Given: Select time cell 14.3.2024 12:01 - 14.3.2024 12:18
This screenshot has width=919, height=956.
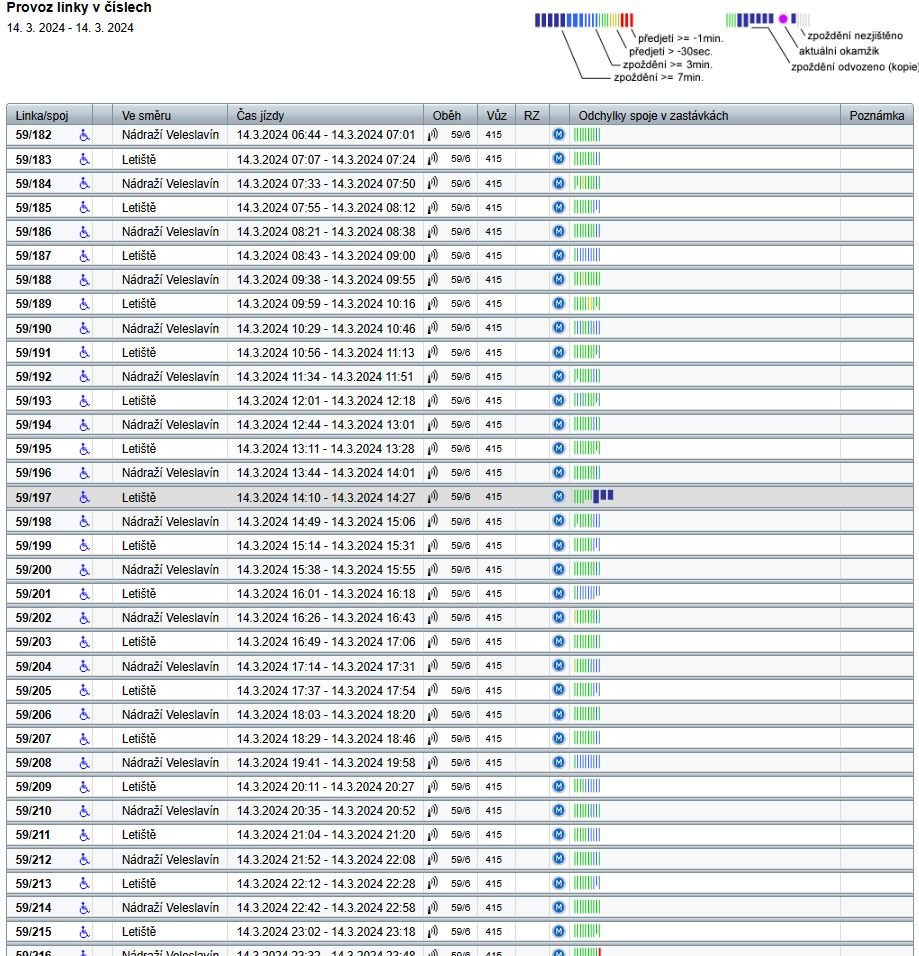Looking at the screenshot, I should [326, 401].
